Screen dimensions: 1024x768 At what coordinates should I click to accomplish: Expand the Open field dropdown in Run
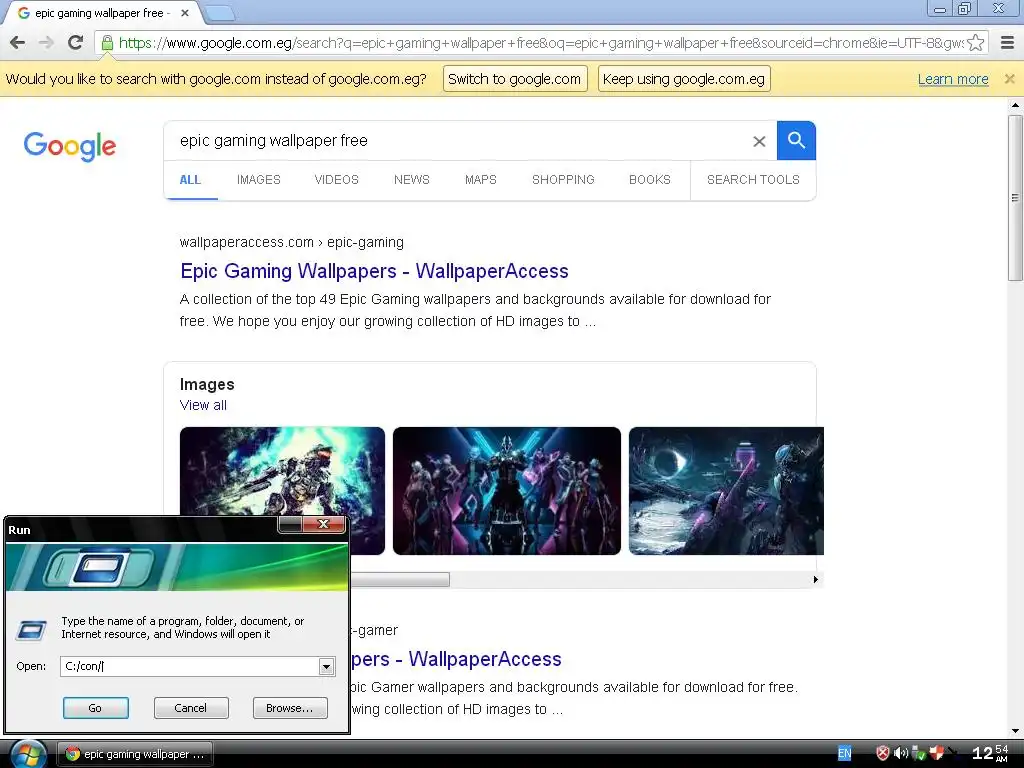pyautogui.click(x=326, y=666)
